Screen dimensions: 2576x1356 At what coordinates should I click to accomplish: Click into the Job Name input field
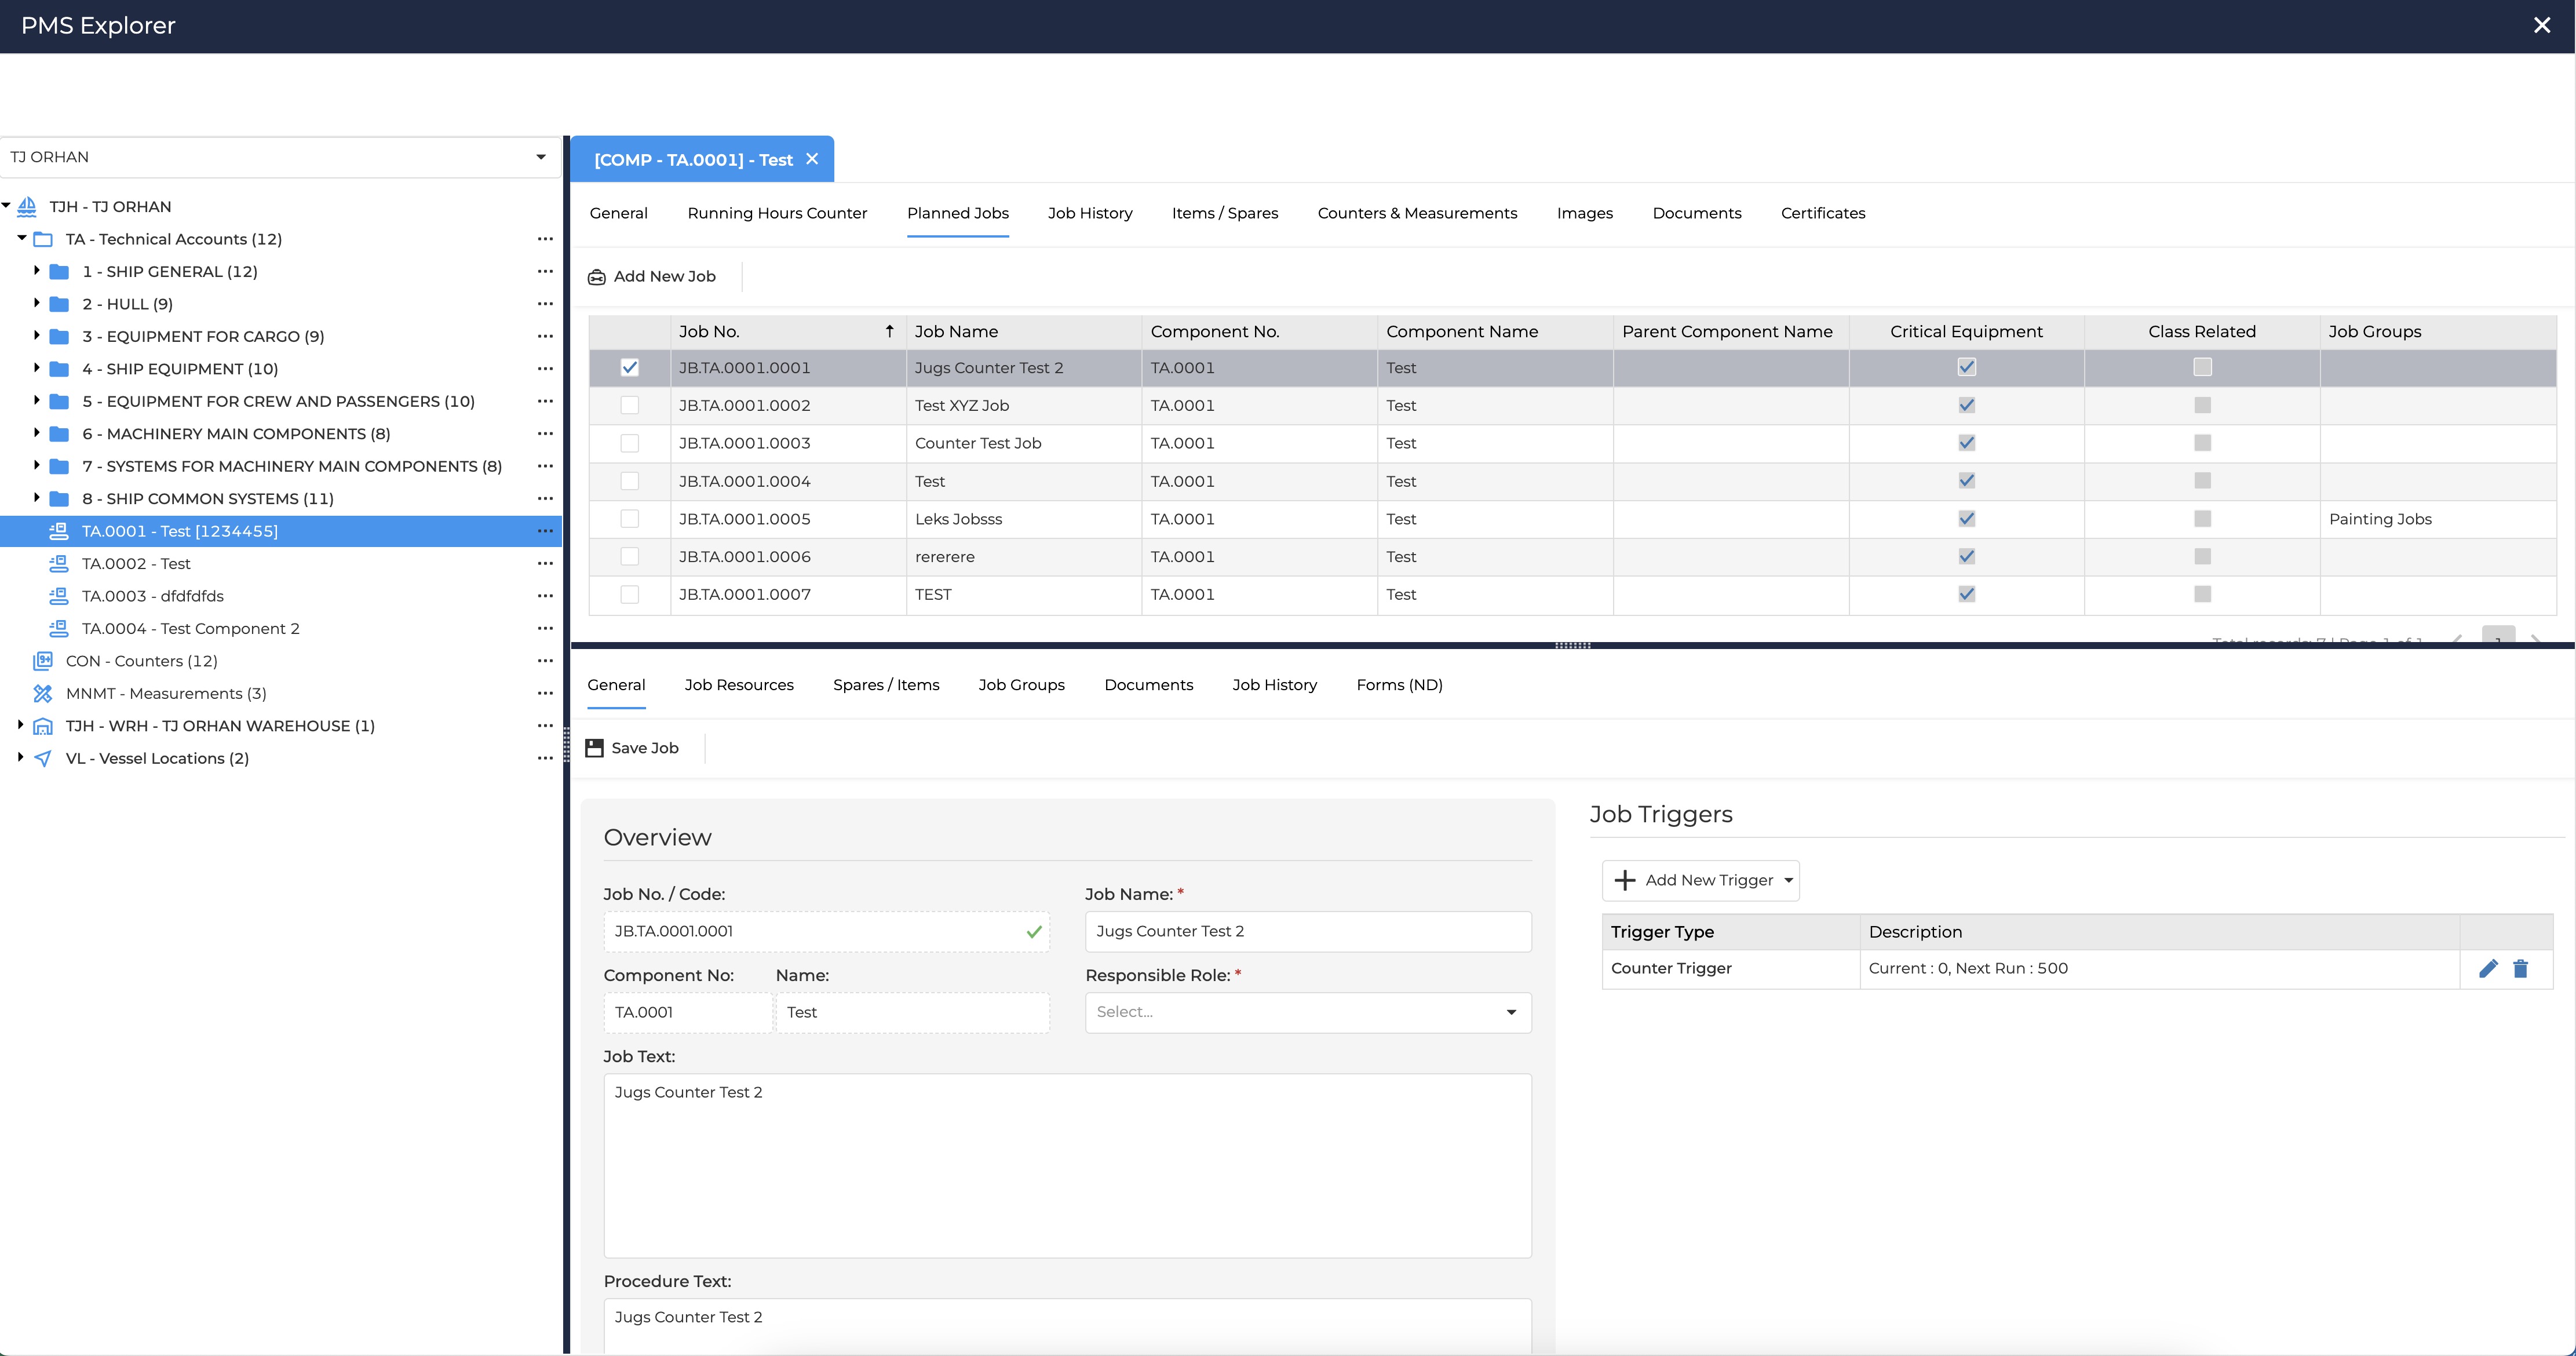click(x=1307, y=931)
